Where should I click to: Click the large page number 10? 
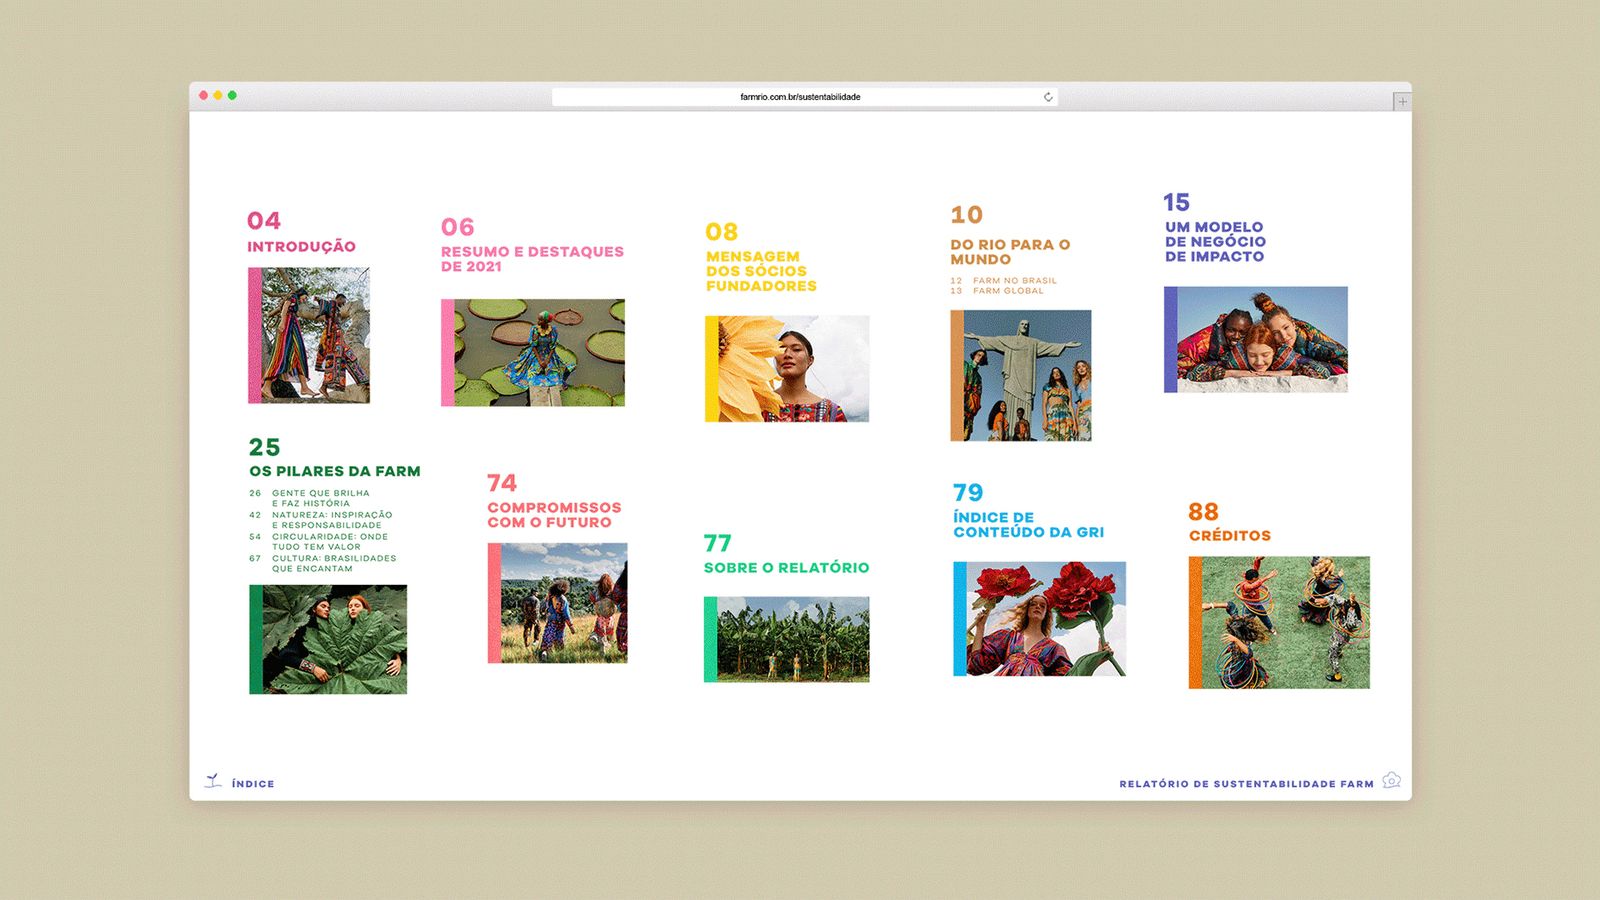(967, 215)
